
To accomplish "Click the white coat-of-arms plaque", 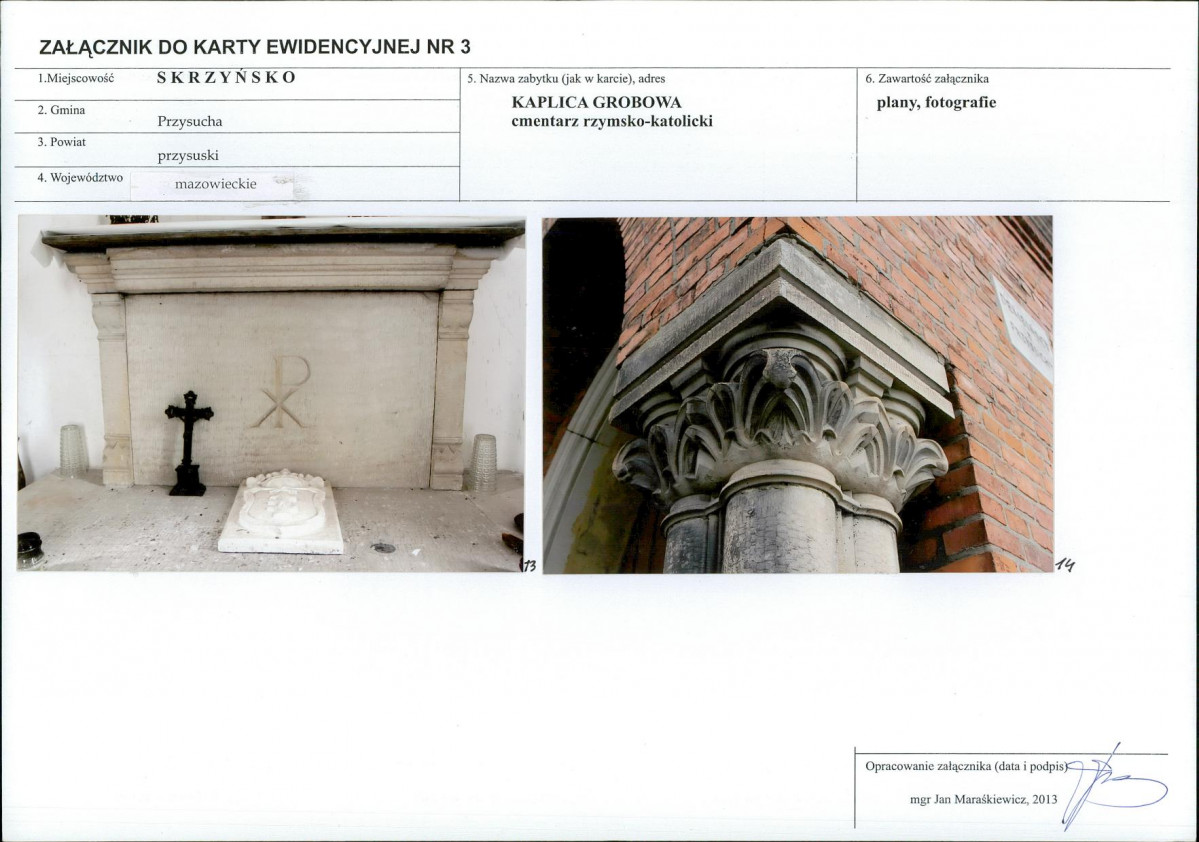I will (282, 511).
